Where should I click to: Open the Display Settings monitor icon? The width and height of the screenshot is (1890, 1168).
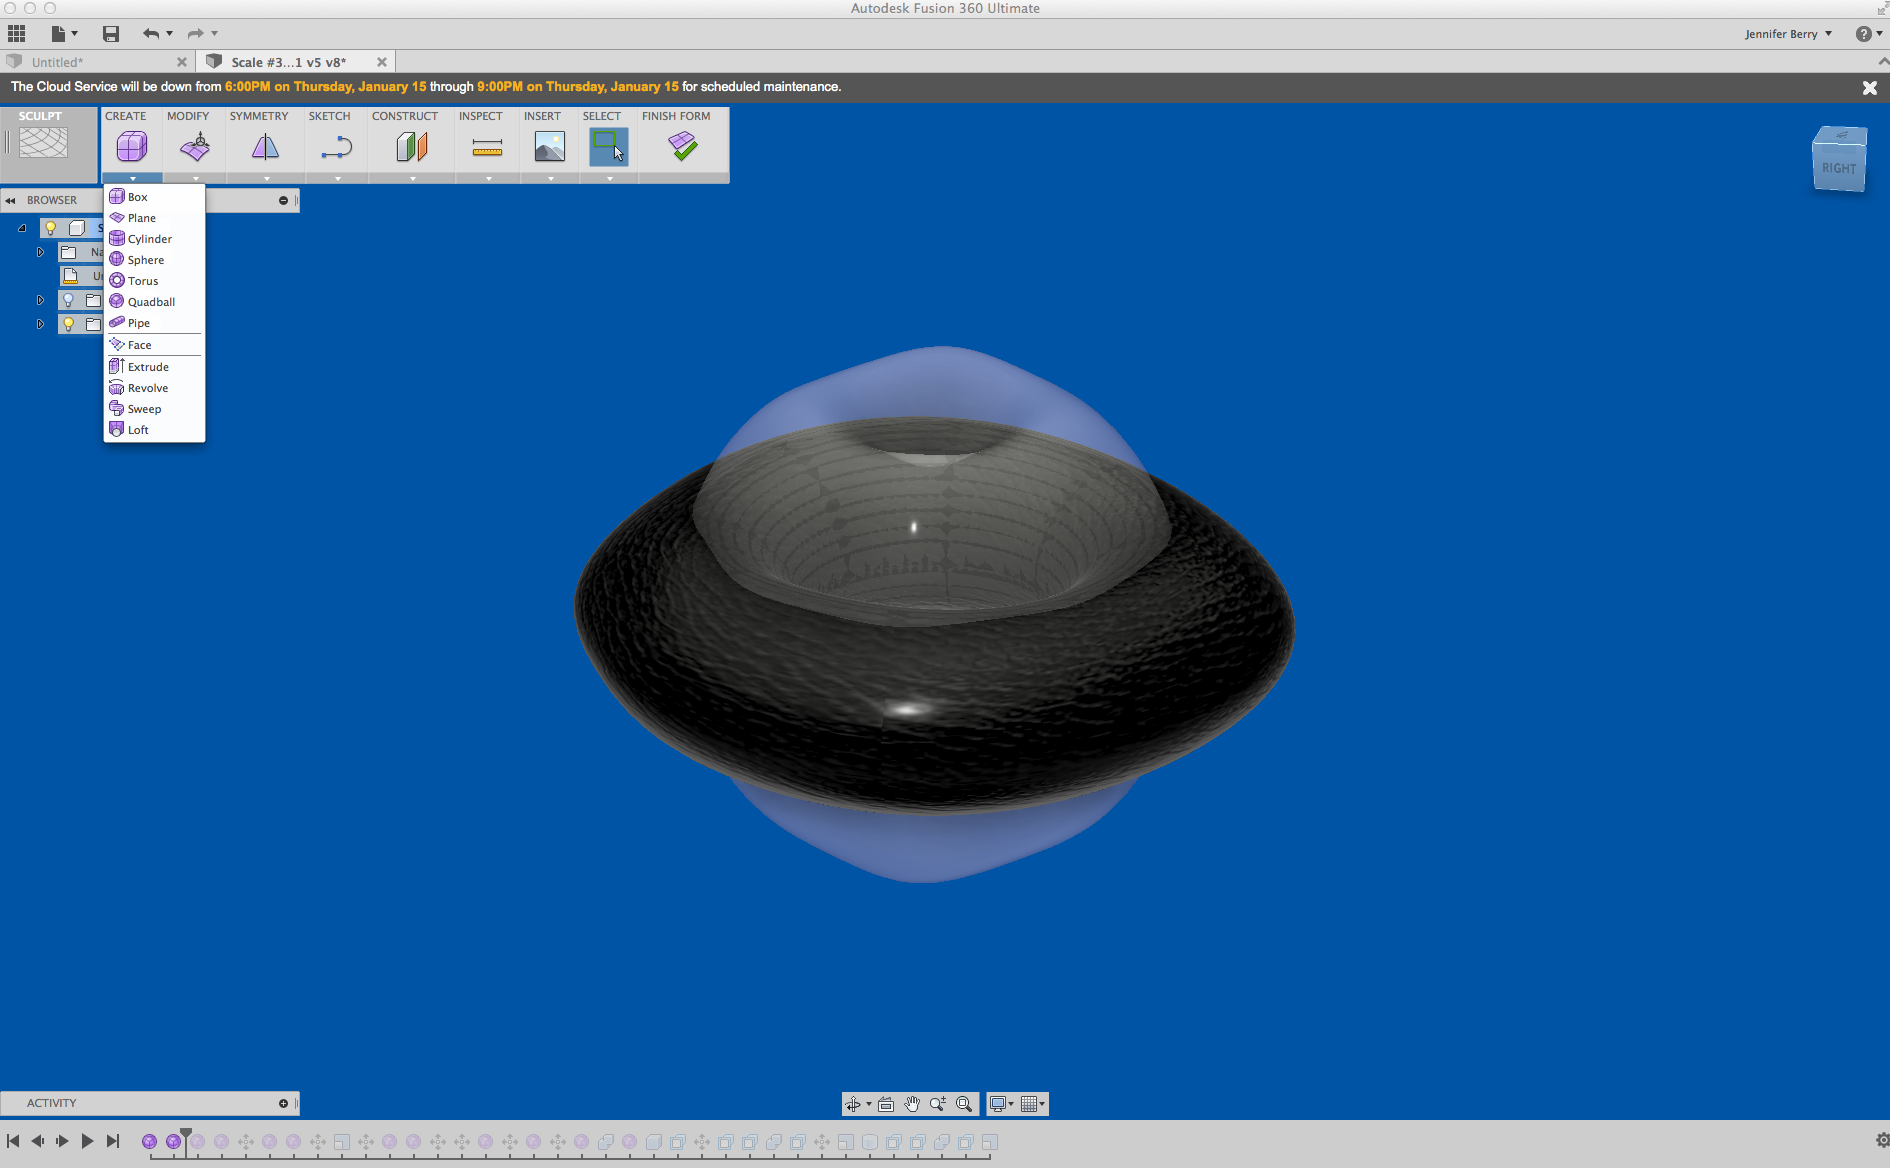point(998,1104)
